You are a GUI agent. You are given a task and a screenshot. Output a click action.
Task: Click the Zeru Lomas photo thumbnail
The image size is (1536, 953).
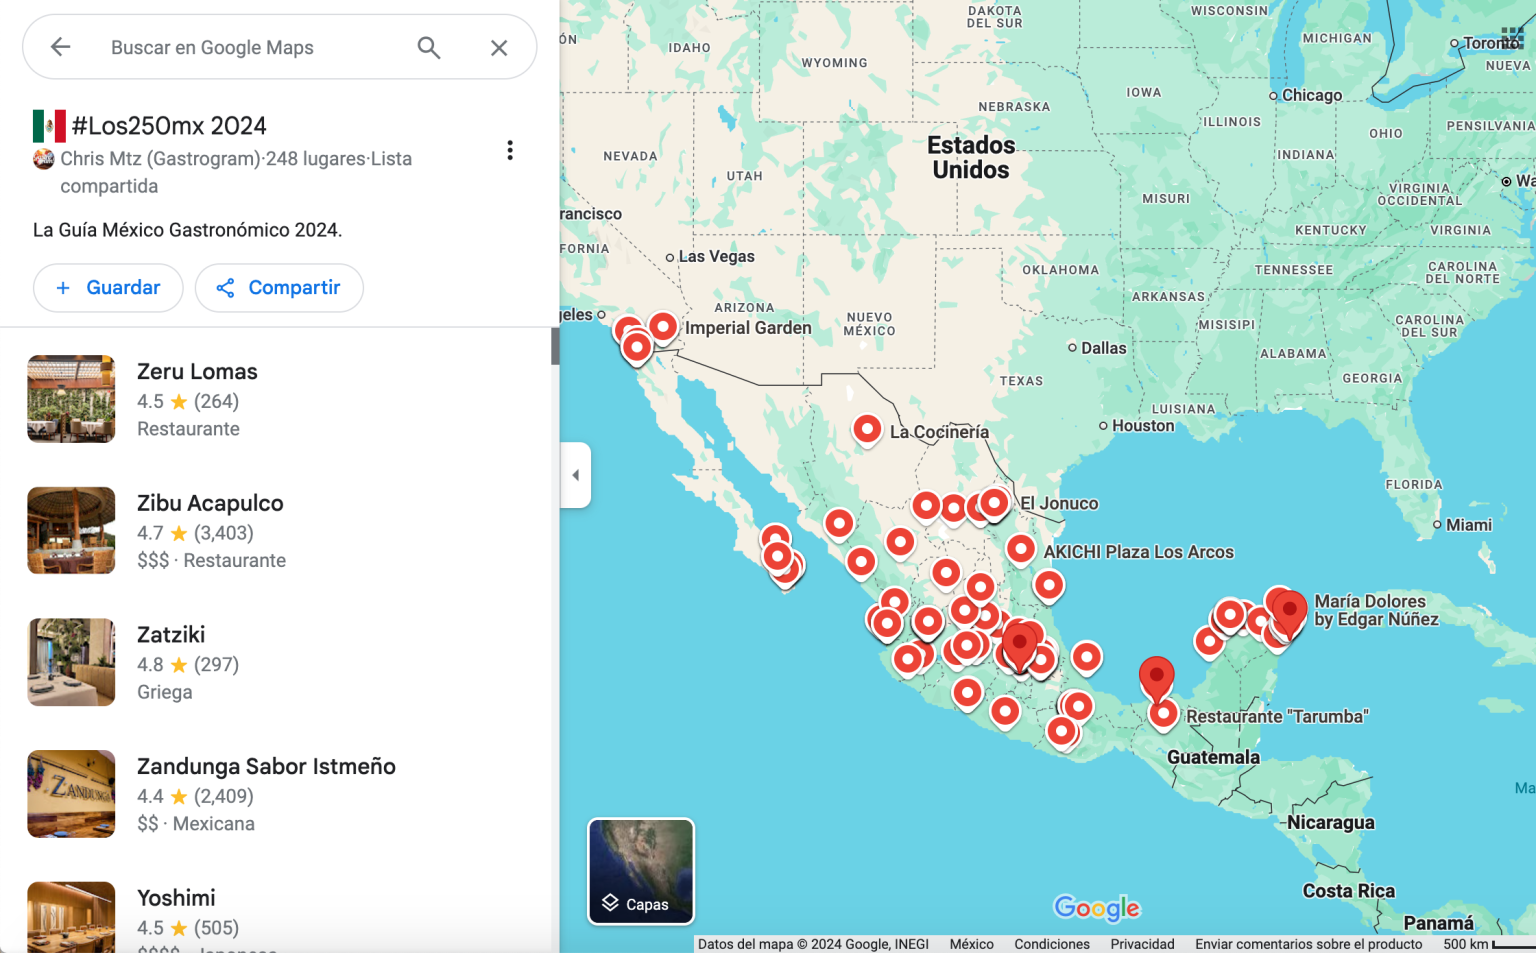pyautogui.click(x=71, y=399)
